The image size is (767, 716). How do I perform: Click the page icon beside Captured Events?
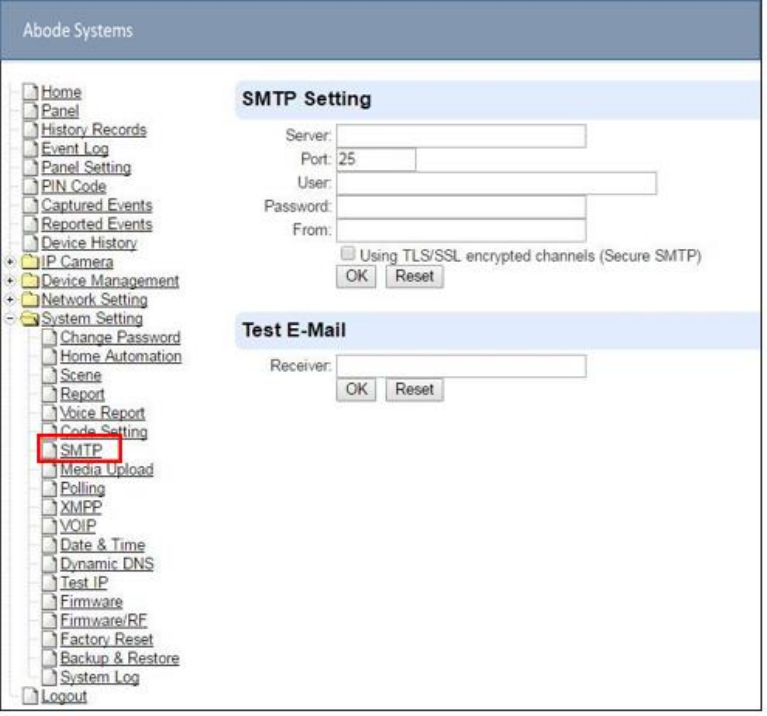[30, 205]
